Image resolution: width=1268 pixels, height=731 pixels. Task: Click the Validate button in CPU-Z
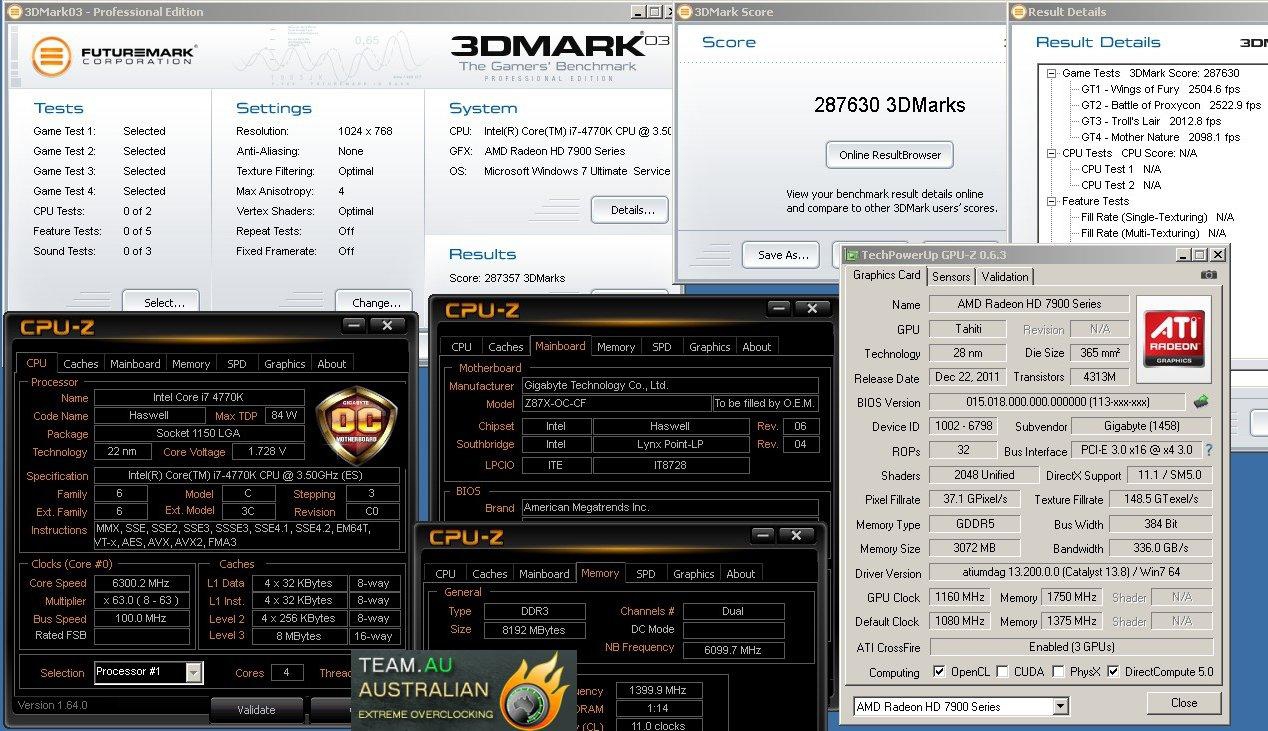click(256, 710)
